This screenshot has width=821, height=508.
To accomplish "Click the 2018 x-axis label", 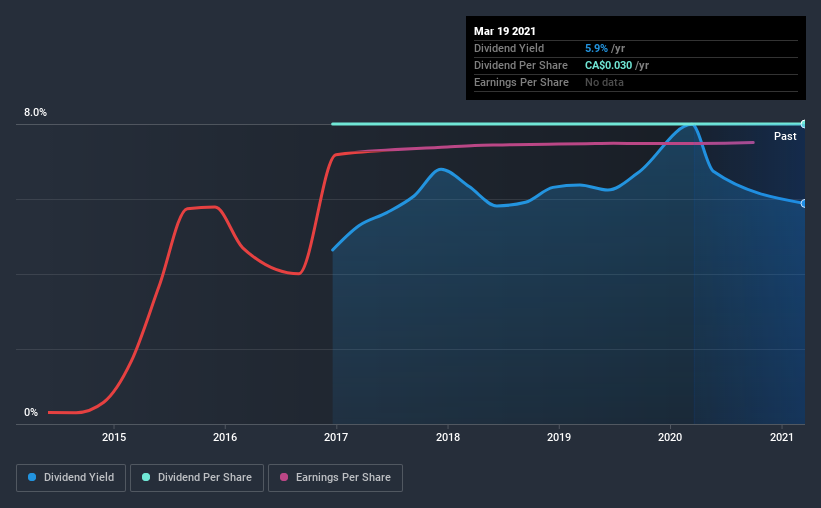I will 448,437.
